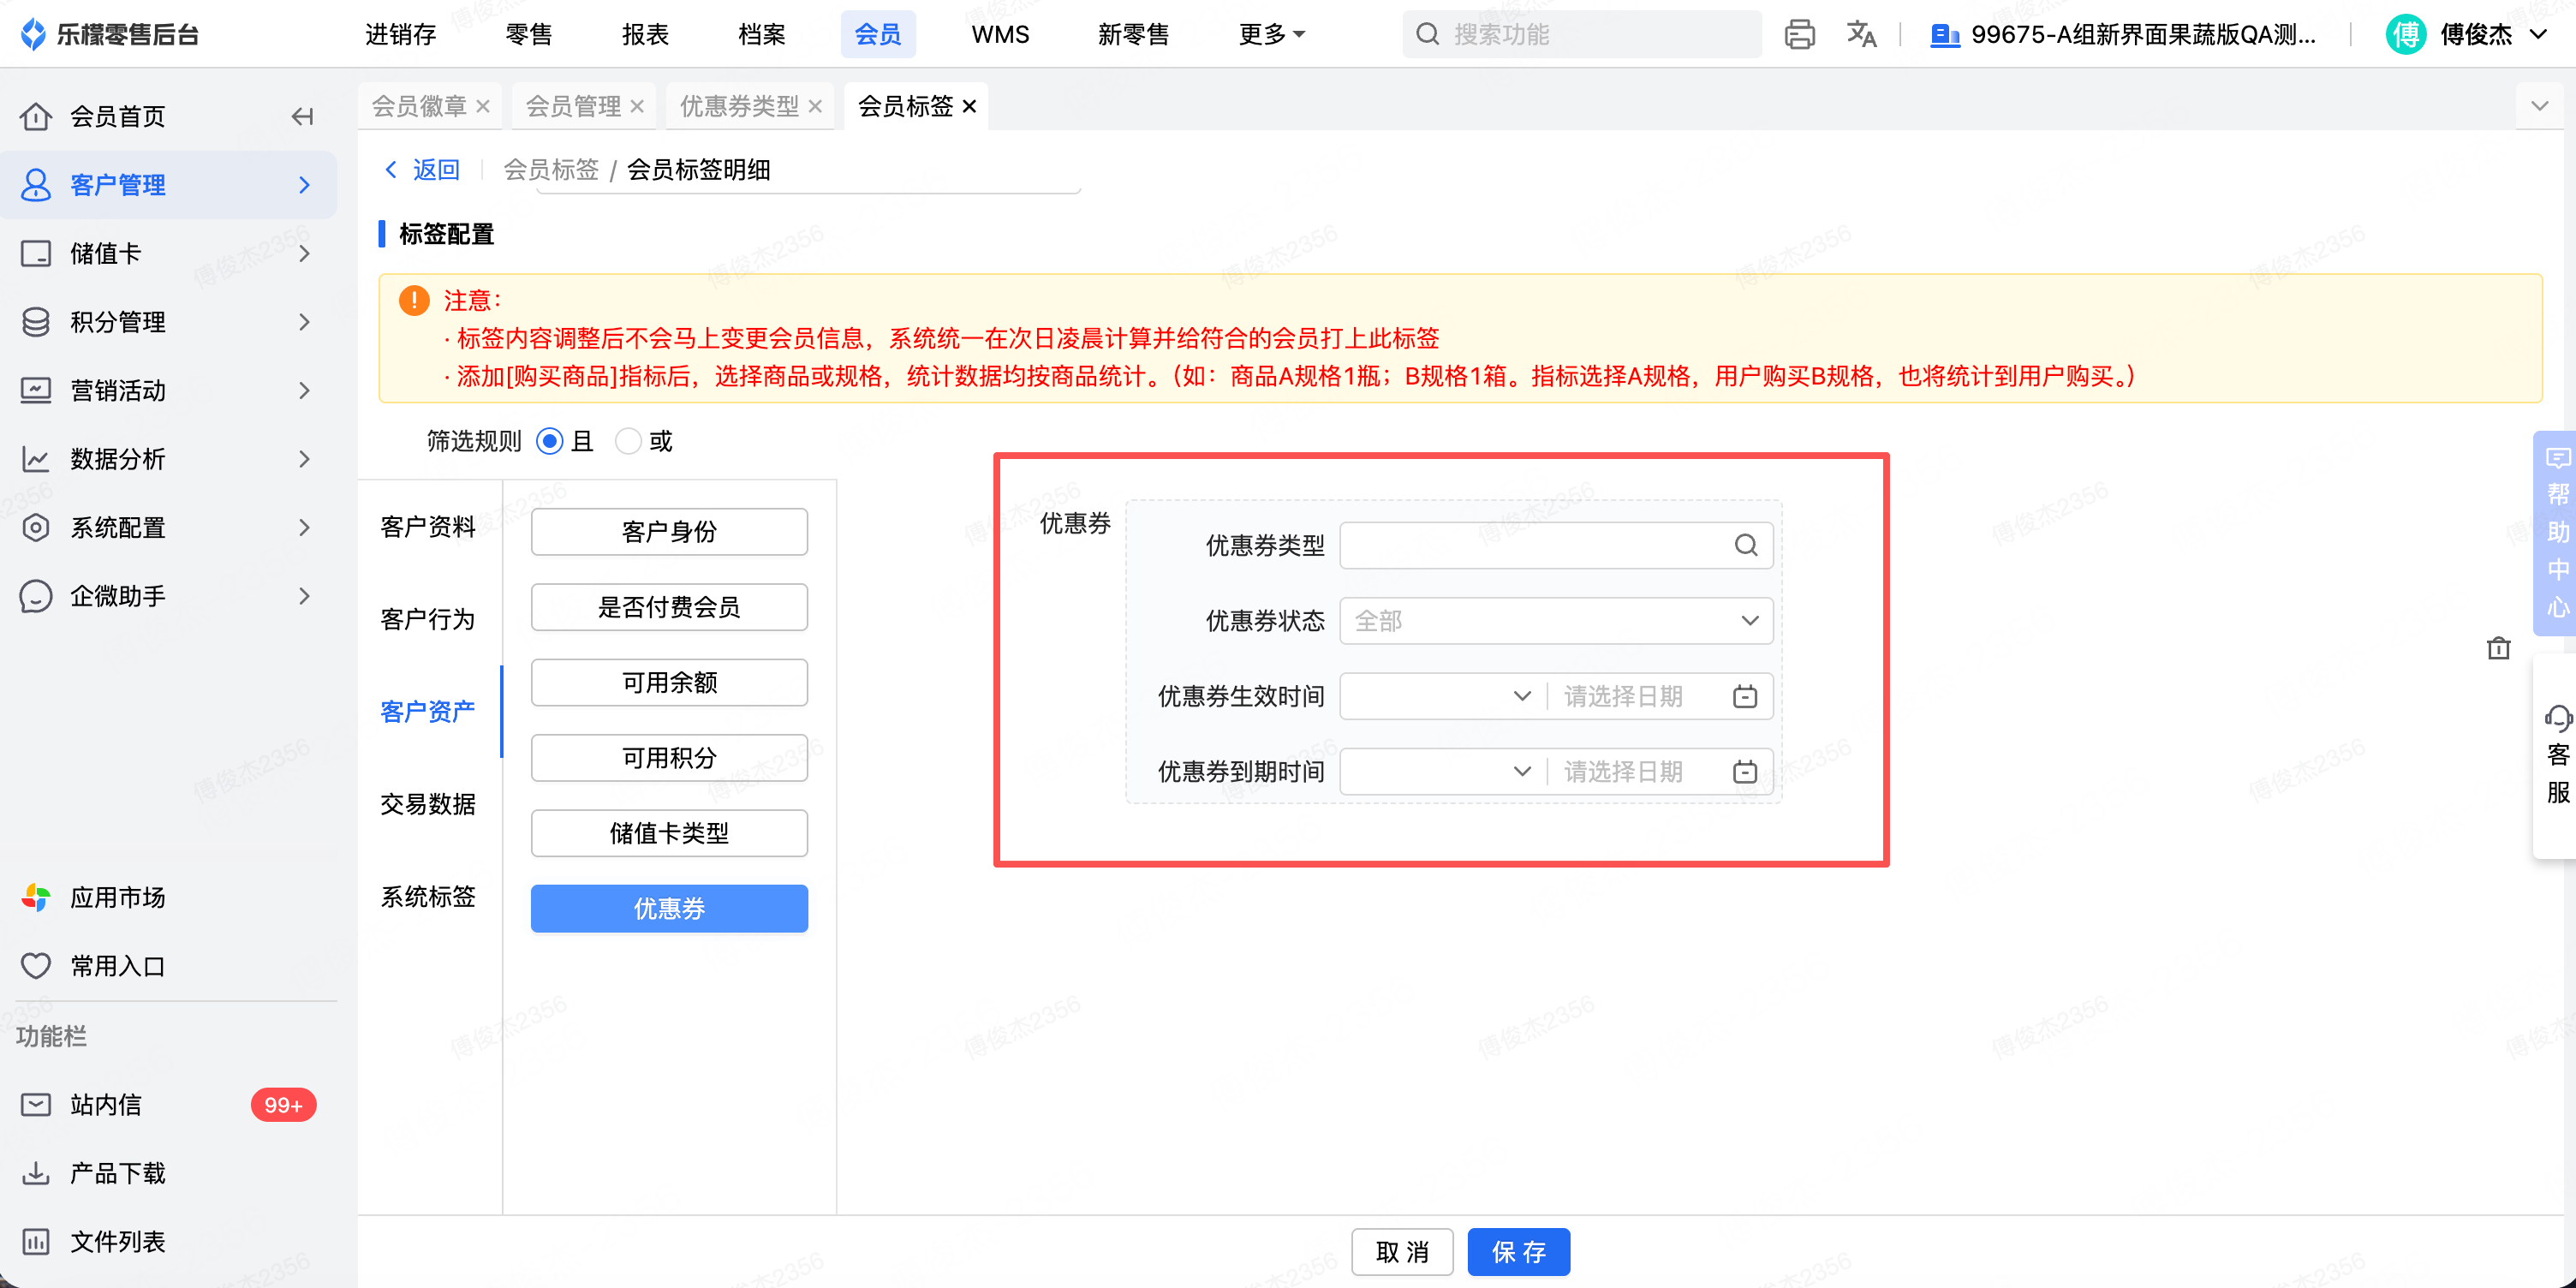The image size is (2576, 1288).
Task: Expand the 更多 top menu
Action: click(x=1270, y=34)
